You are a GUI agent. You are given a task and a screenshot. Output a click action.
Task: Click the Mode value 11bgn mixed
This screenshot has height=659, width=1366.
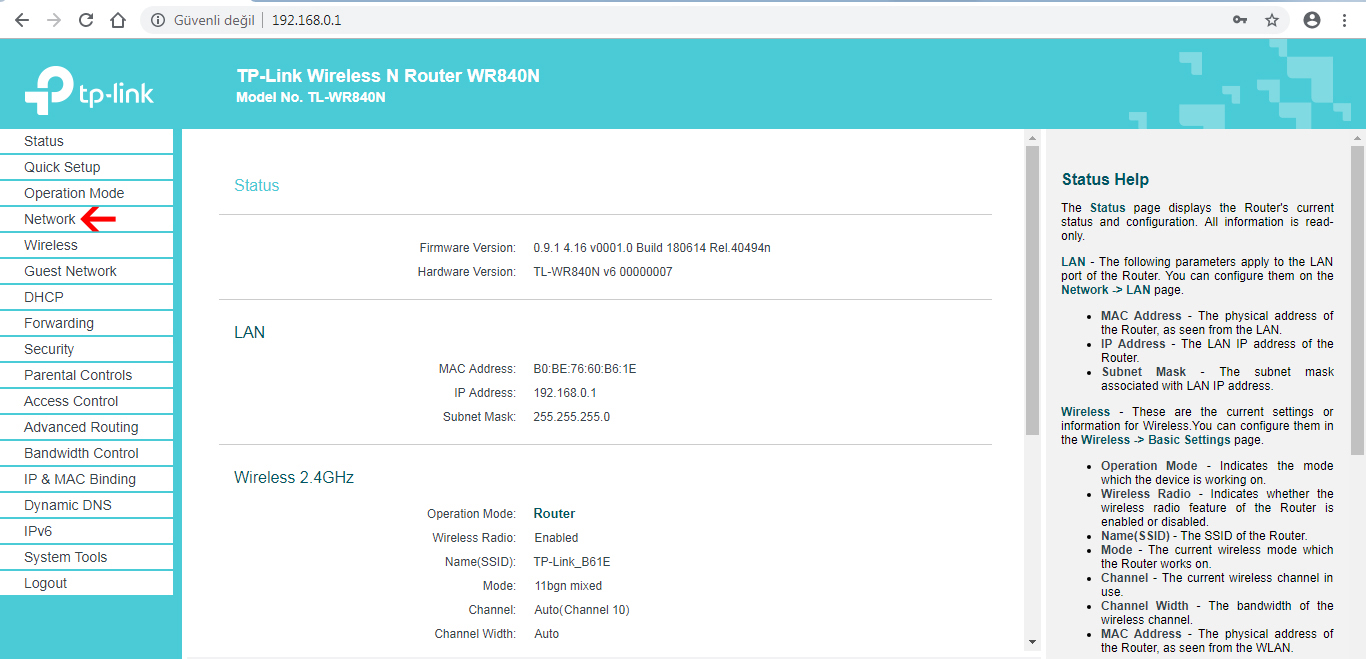(x=568, y=586)
